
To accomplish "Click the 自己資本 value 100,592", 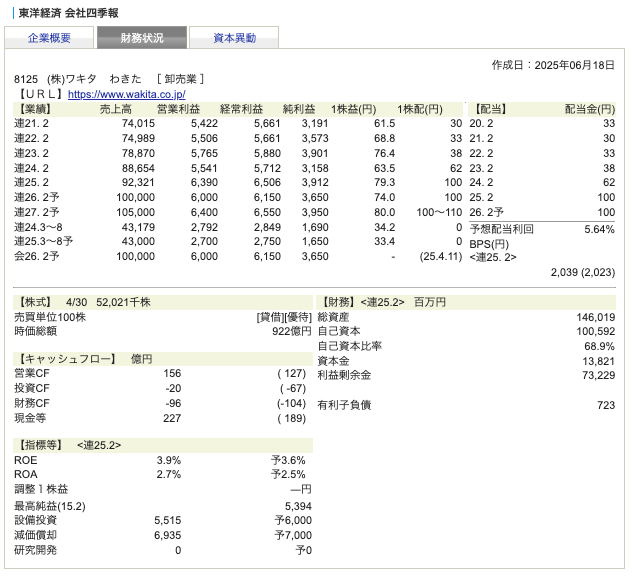I will click(x=596, y=331).
